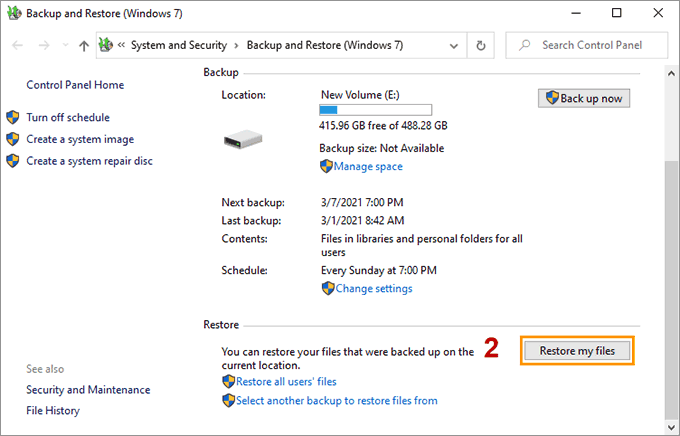Click the New Volume (E:) drive icon
The height and width of the screenshot is (436, 680).
(x=243, y=140)
